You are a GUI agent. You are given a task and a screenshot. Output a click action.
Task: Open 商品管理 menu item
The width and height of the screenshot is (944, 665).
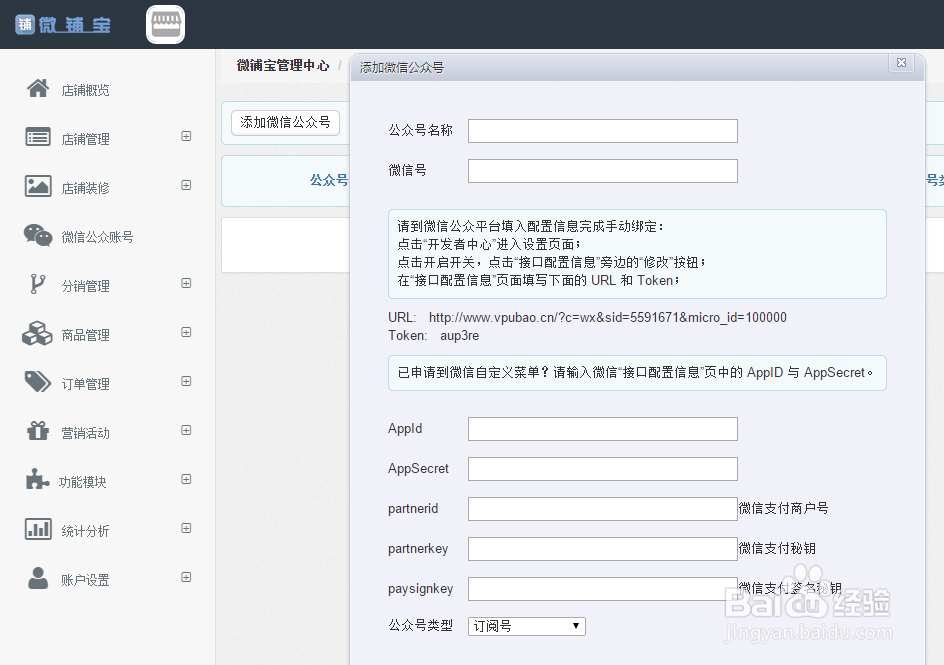[x=85, y=335]
